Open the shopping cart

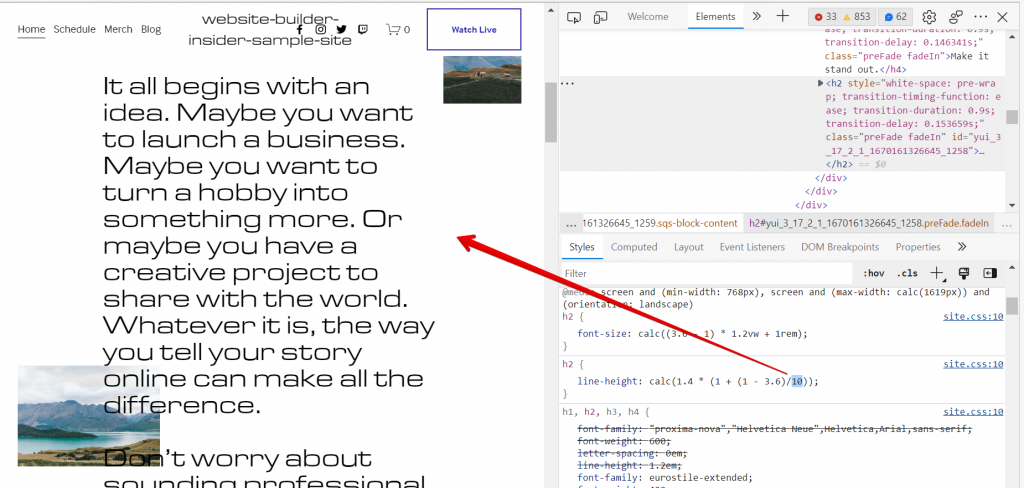pos(397,30)
